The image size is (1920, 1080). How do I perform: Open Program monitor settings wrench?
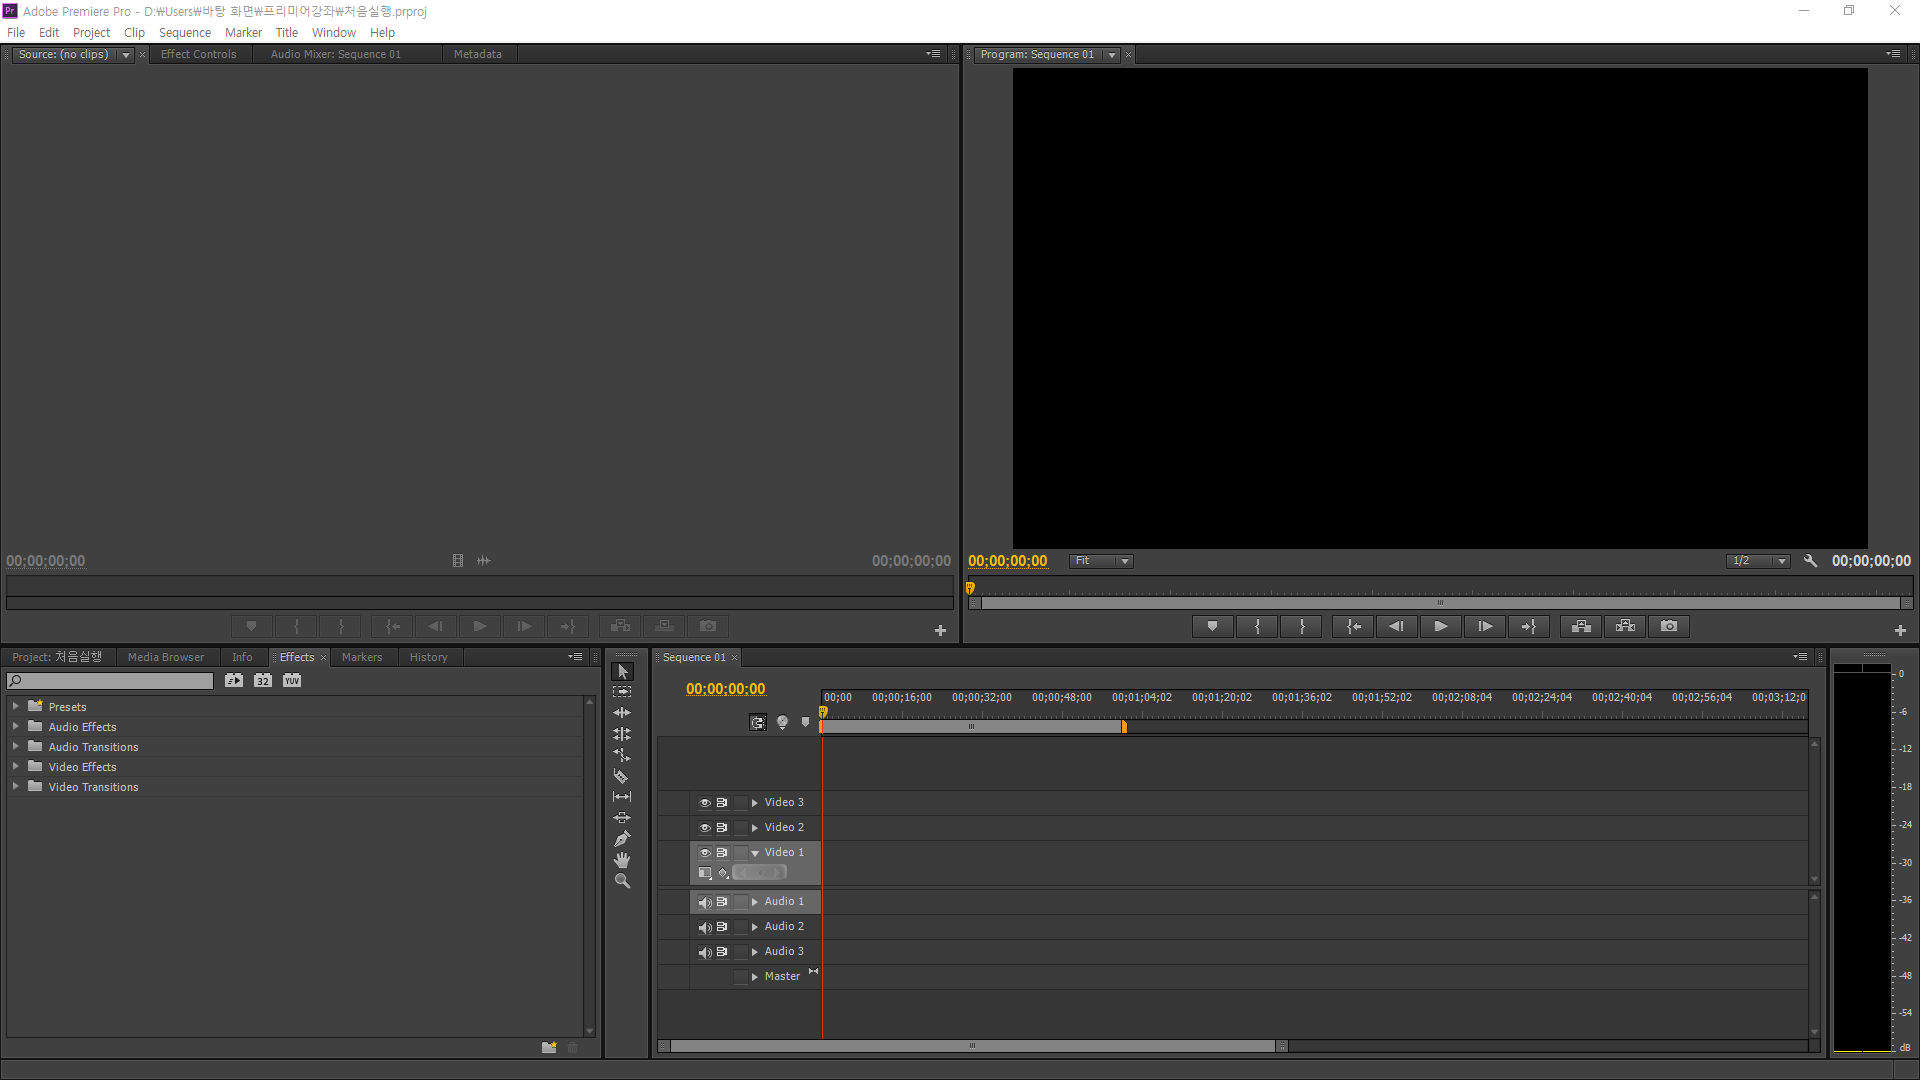point(1810,561)
